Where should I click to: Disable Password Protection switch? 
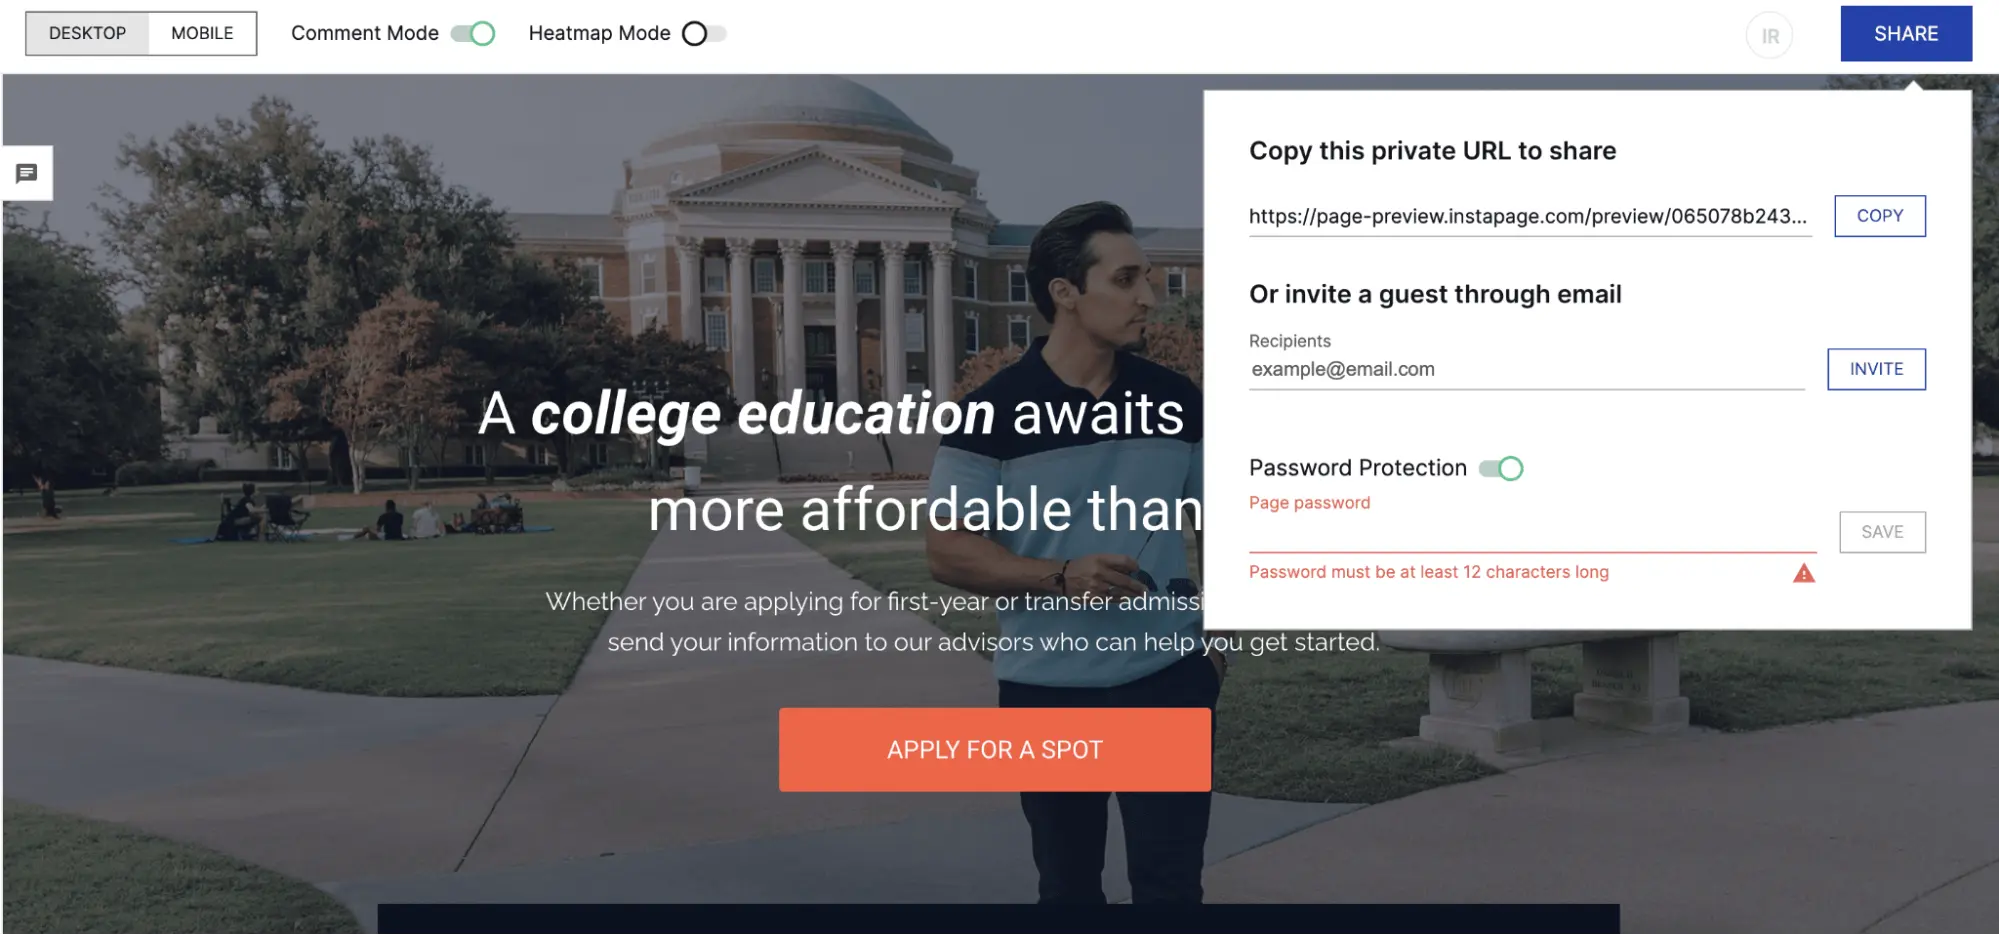click(x=1501, y=468)
